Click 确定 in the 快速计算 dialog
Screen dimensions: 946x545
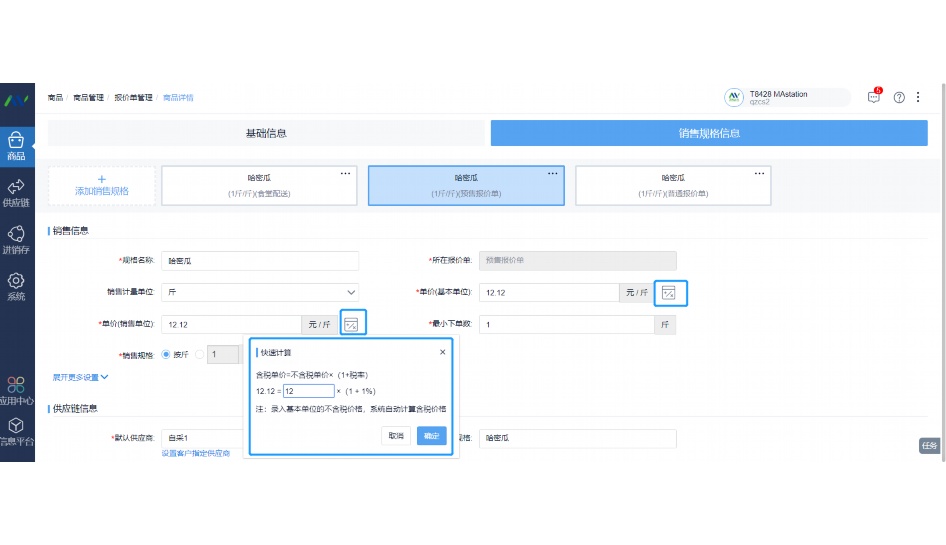coord(431,436)
